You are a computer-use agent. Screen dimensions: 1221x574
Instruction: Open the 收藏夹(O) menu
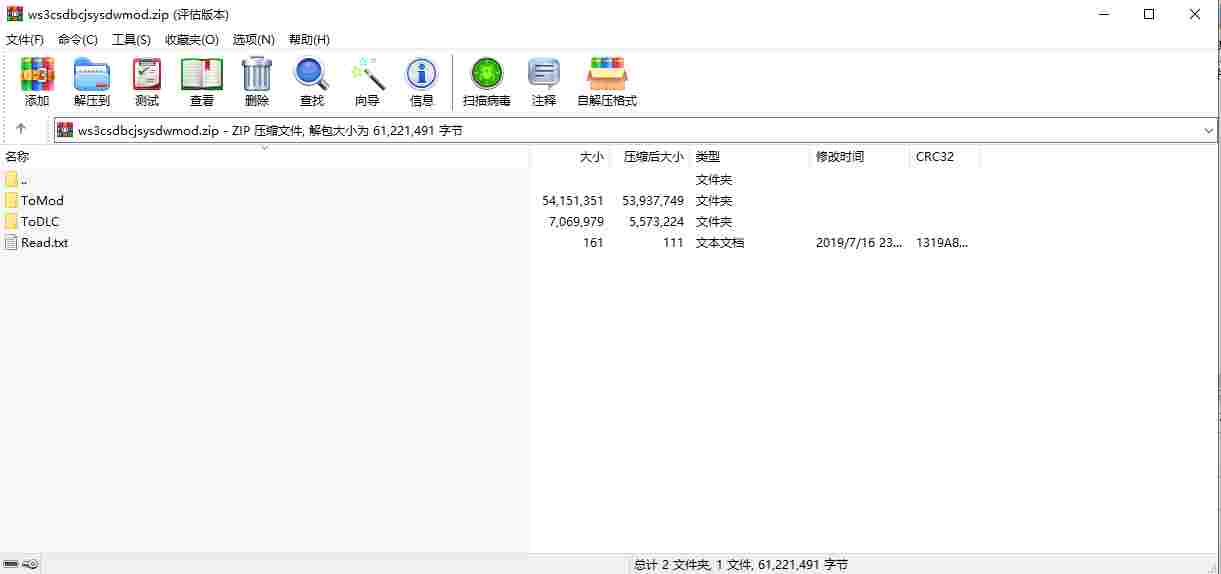[x=192, y=39]
